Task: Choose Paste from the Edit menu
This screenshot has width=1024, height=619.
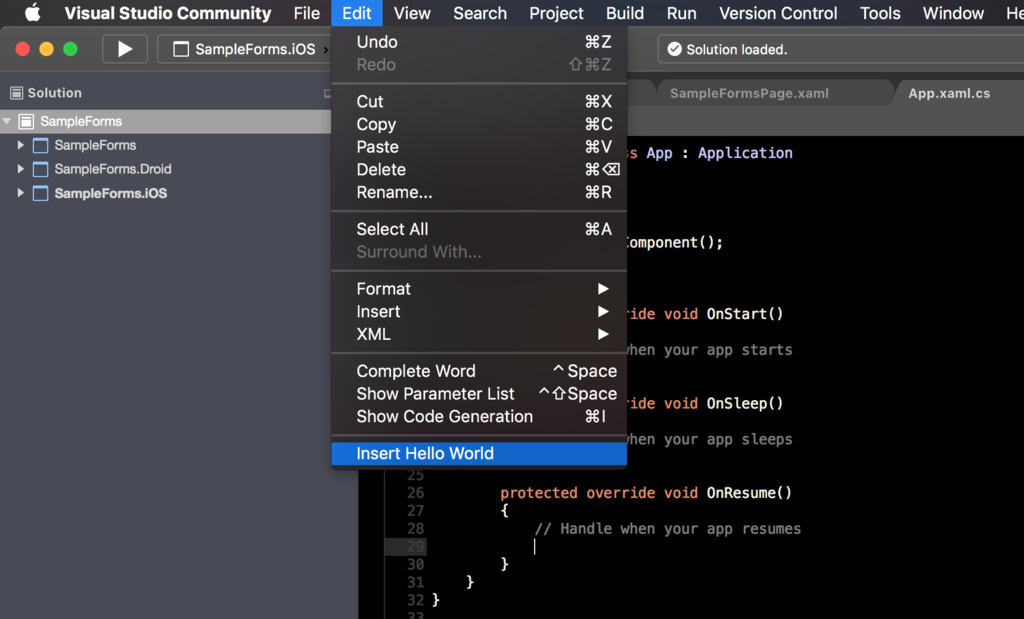Action: click(x=479, y=147)
